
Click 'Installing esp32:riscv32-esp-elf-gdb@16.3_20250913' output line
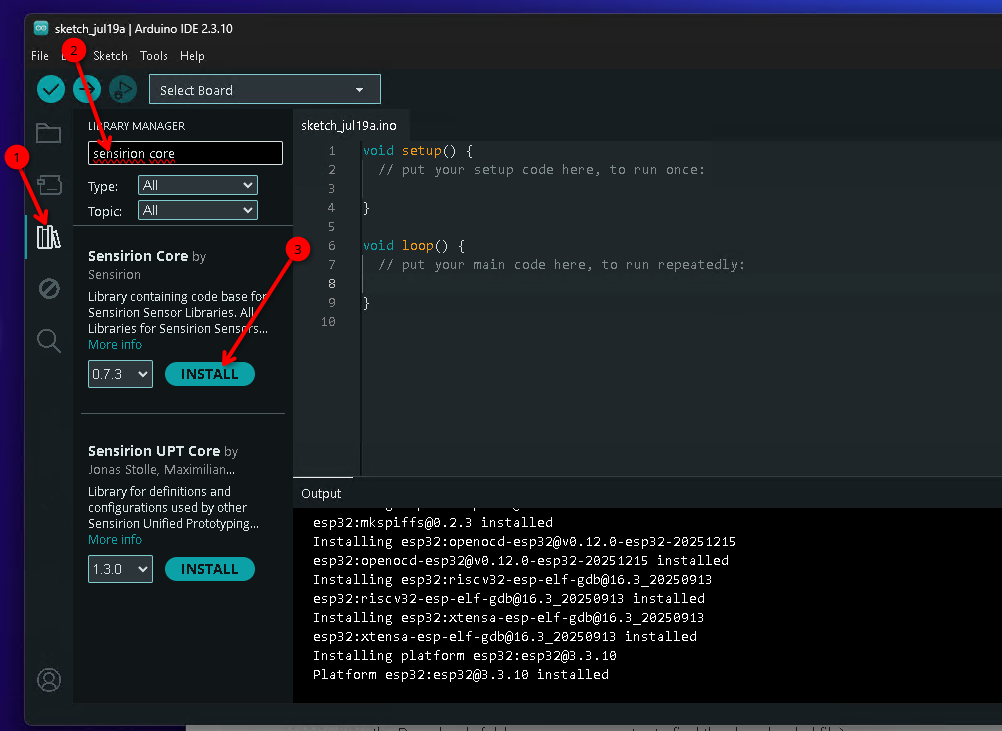pos(513,579)
